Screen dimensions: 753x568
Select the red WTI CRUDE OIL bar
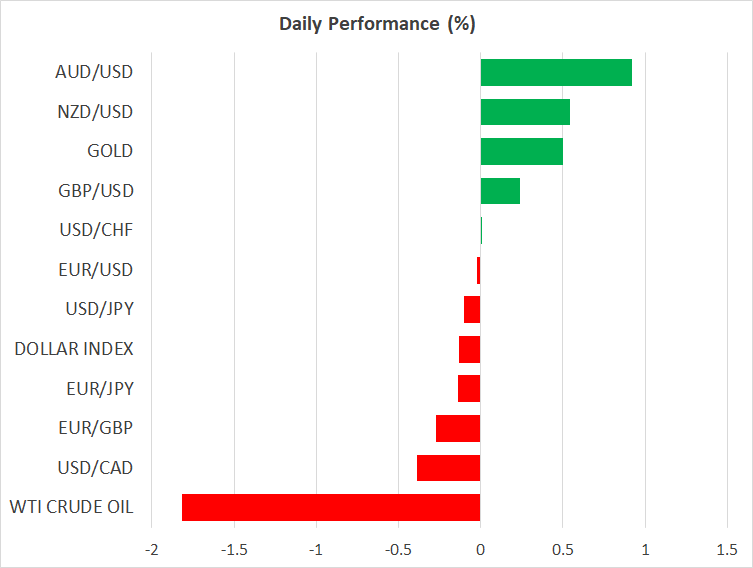pyautogui.click(x=331, y=507)
